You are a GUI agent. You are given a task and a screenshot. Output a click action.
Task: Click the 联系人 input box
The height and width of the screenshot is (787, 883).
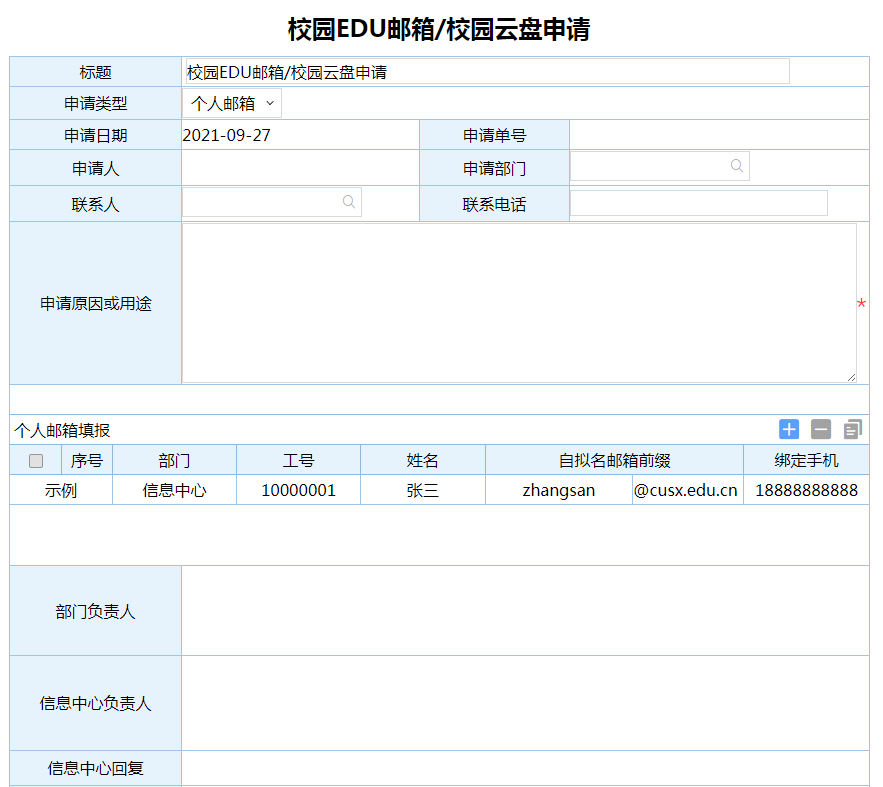coord(260,202)
